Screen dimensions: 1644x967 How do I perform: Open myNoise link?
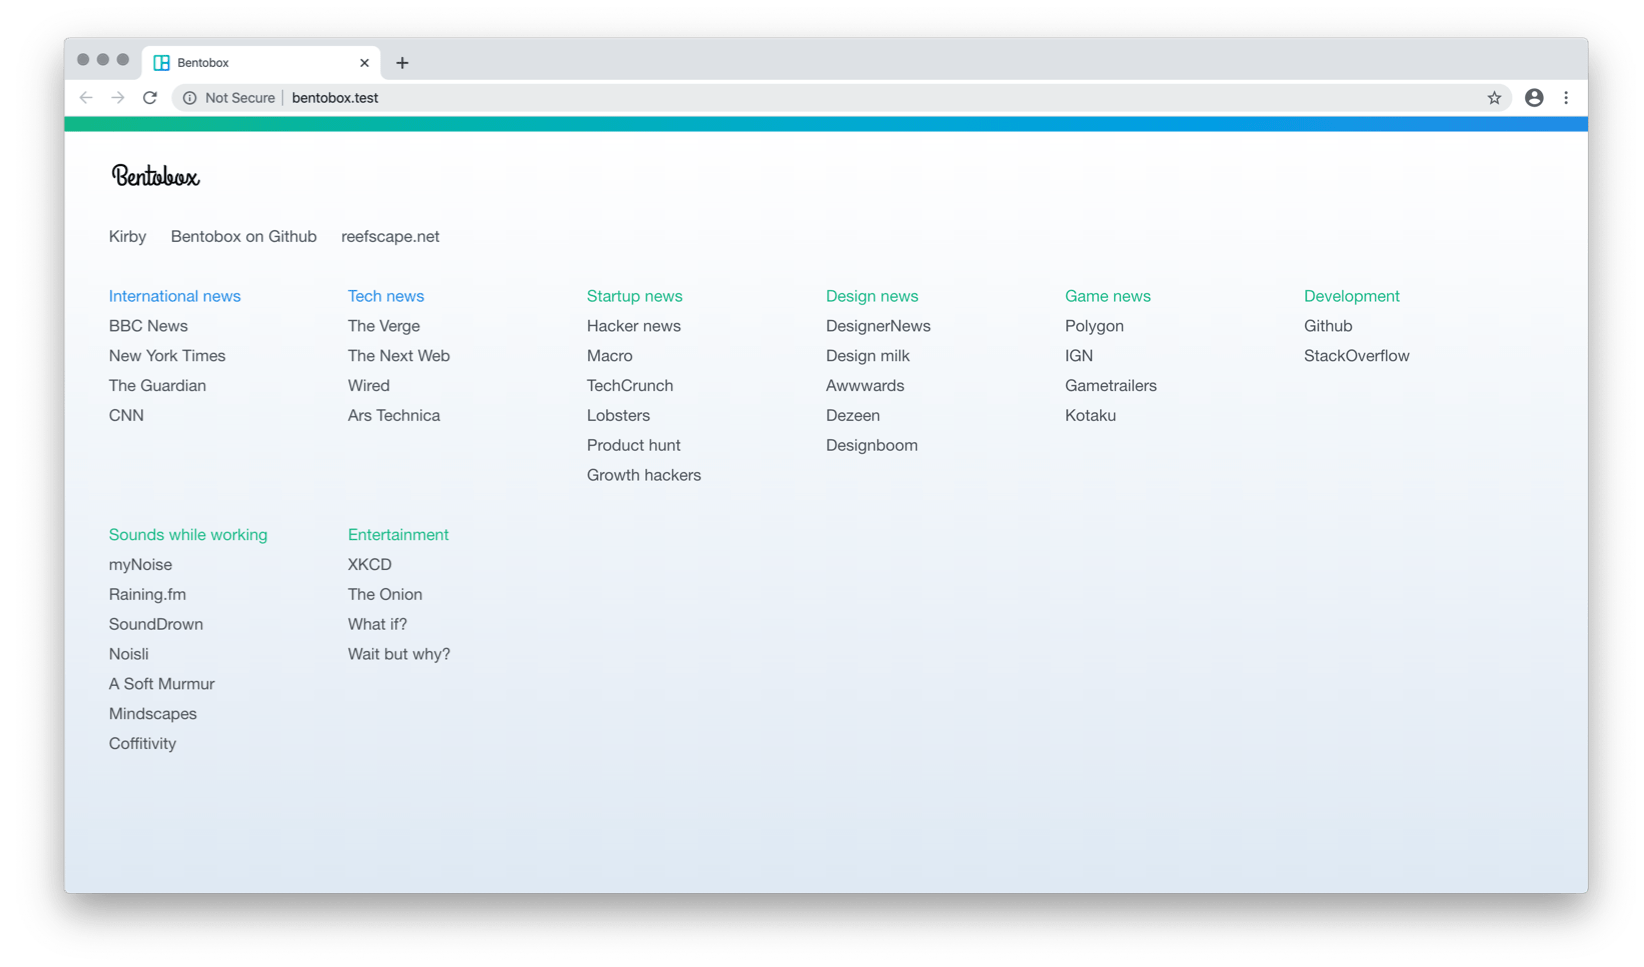[140, 565]
